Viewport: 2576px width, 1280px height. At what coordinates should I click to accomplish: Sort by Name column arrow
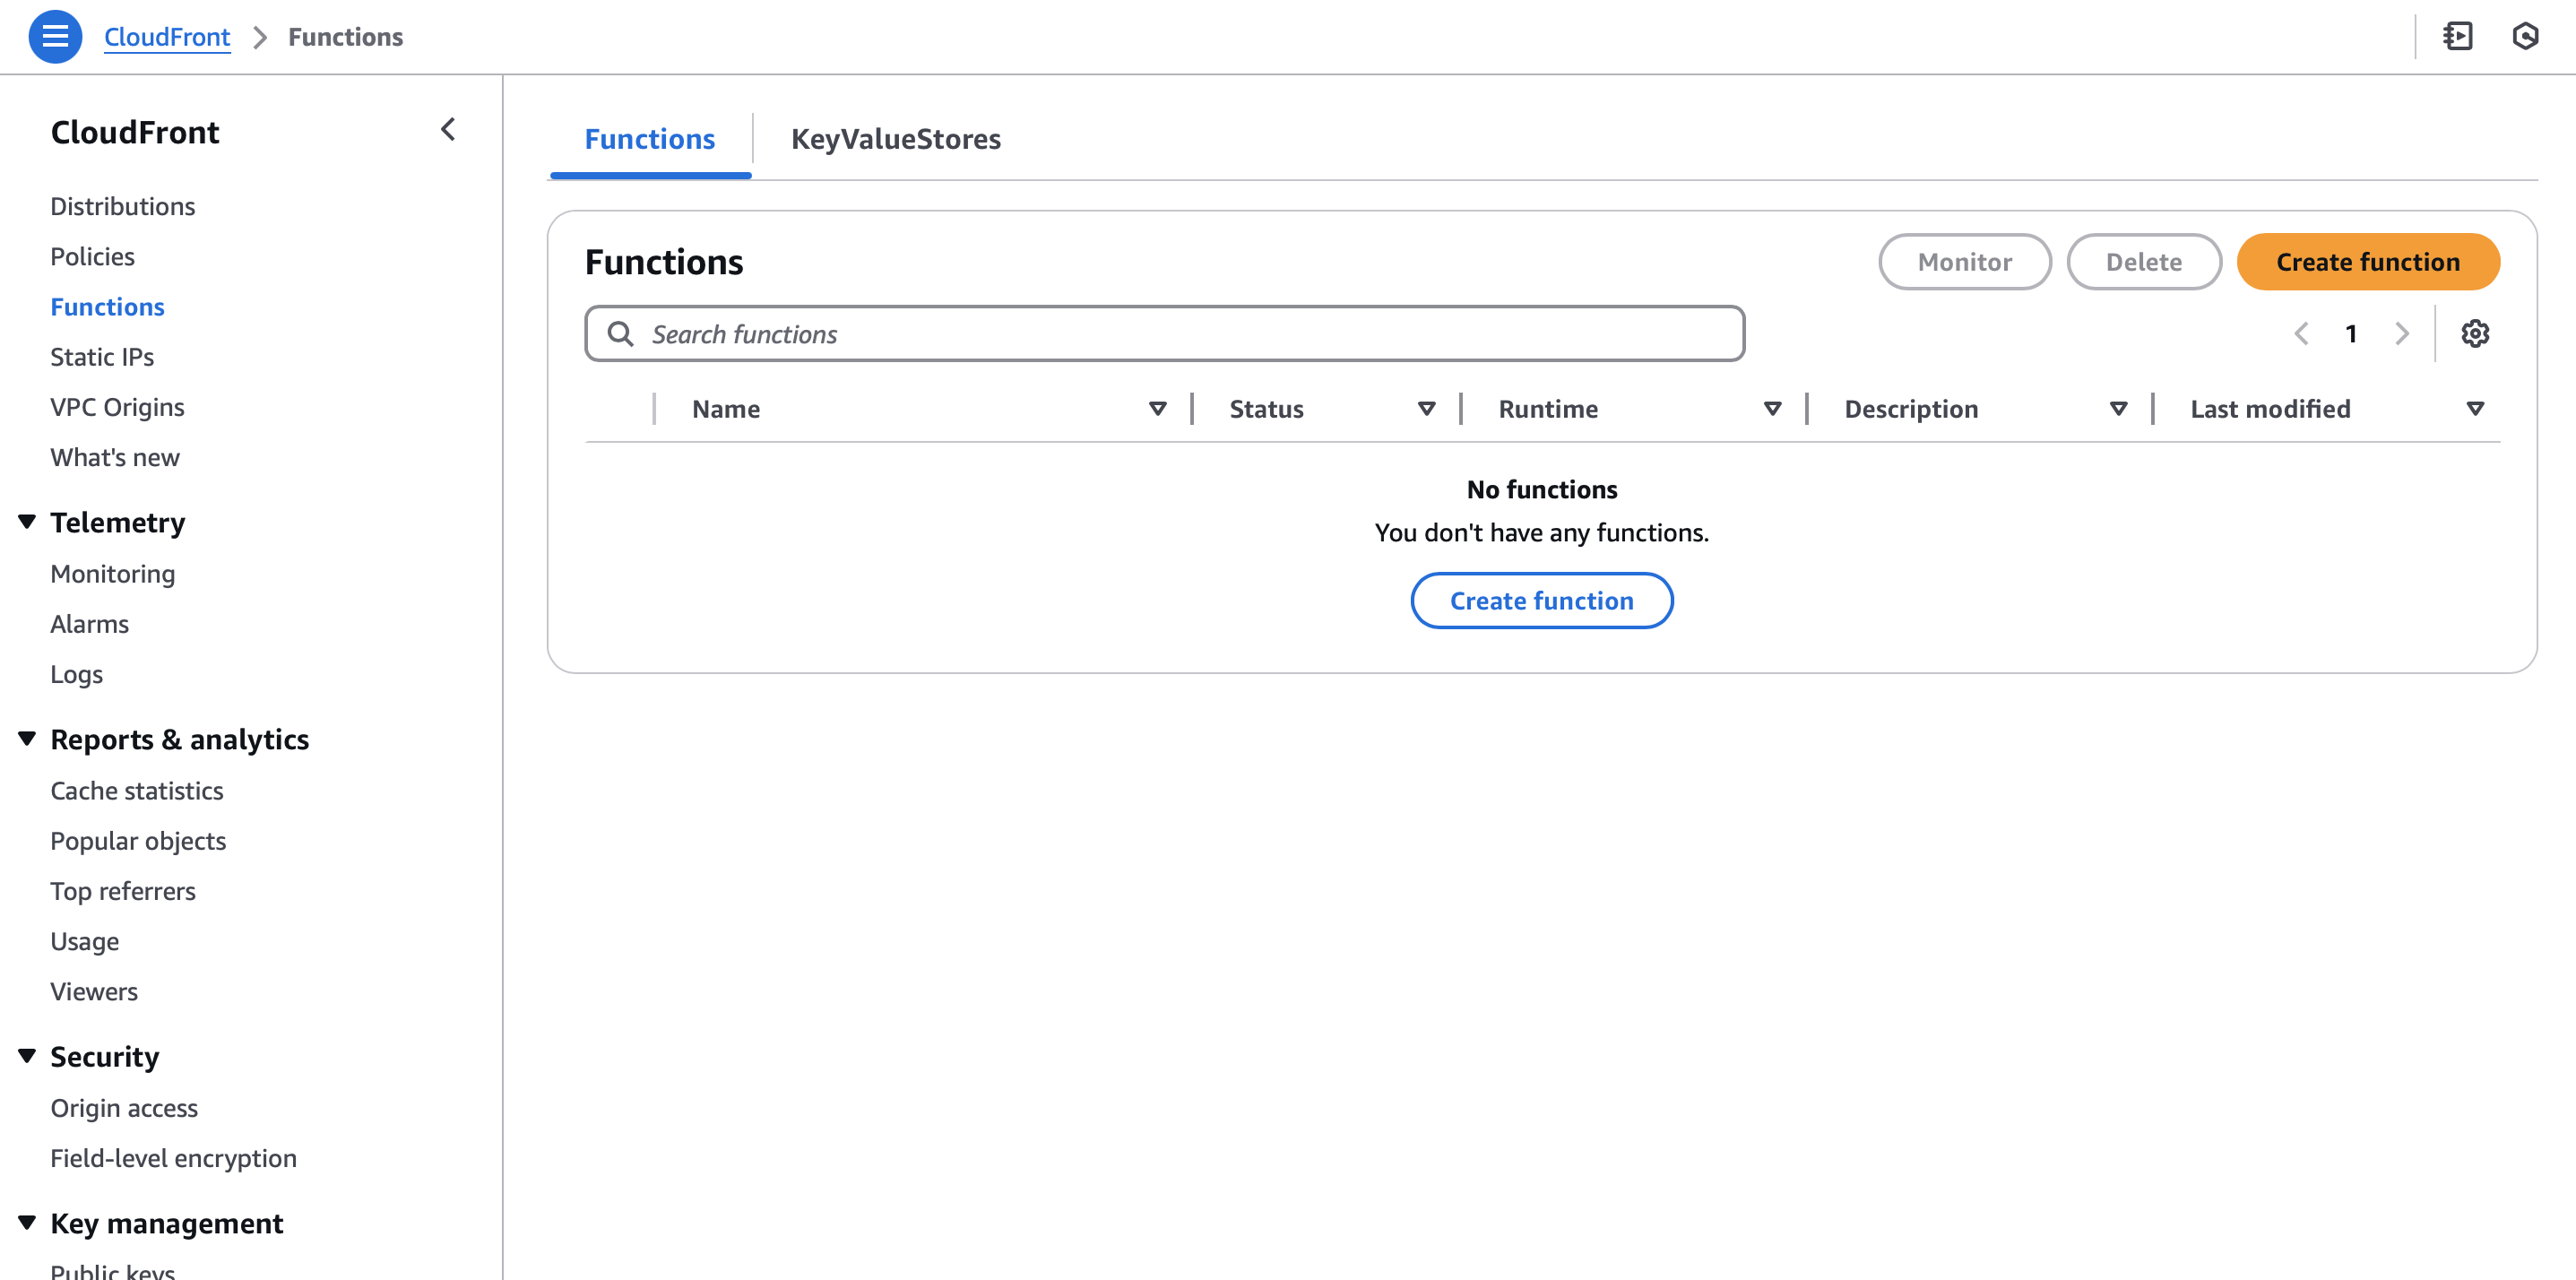point(1158,409)
